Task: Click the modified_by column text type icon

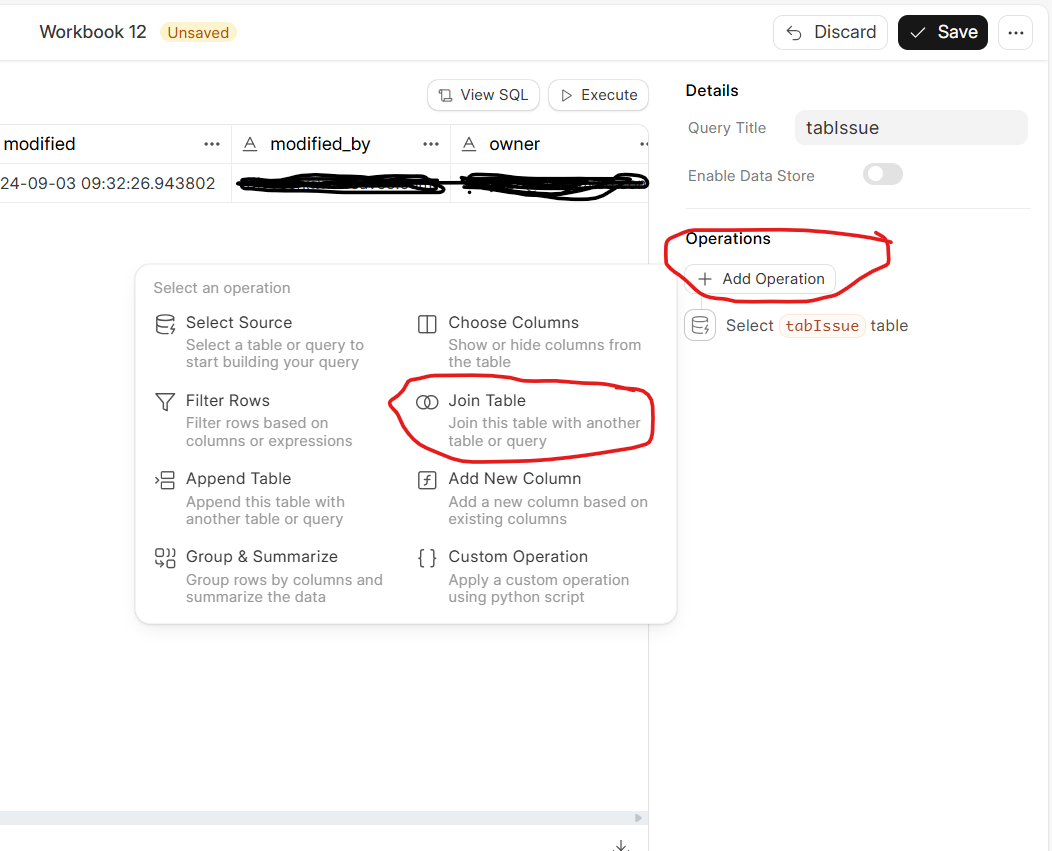Action: coord(250,144)
